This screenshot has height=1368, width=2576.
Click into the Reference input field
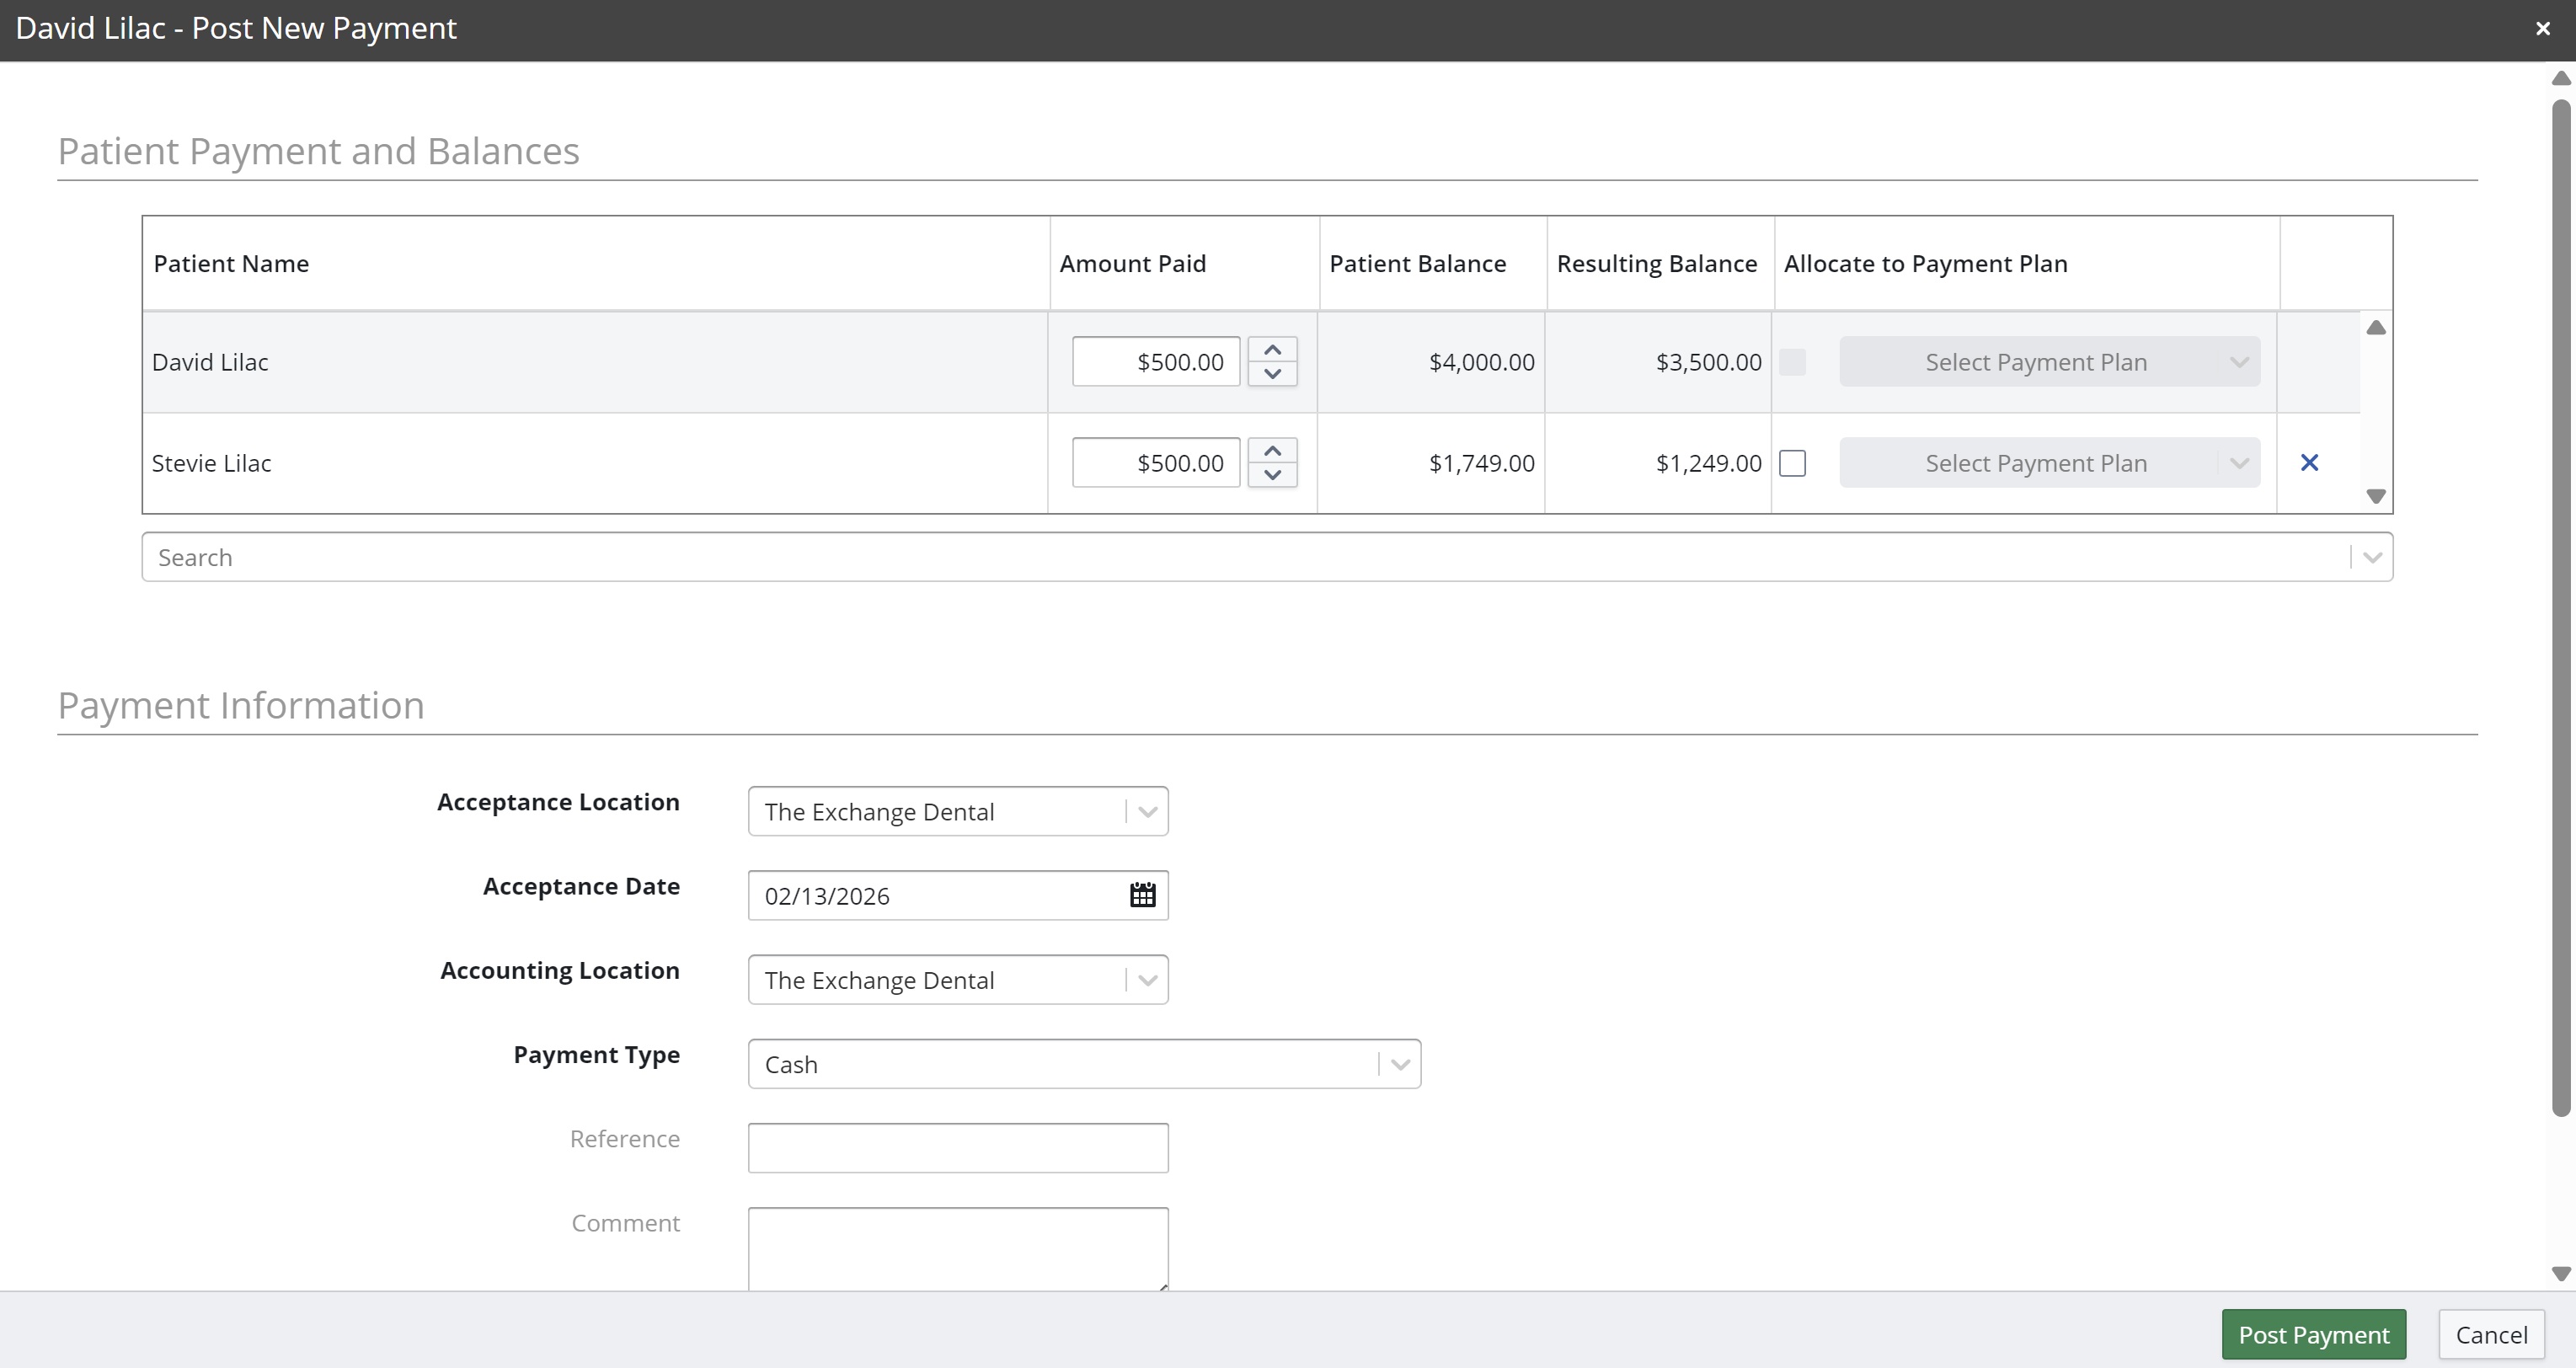(x=957, y=1148)
